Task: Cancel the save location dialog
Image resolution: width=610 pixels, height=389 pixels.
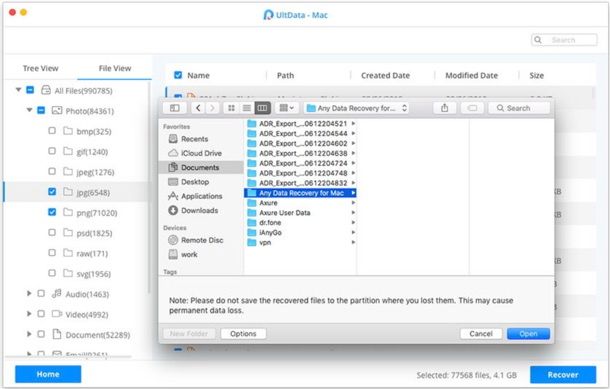Action: 481,334
